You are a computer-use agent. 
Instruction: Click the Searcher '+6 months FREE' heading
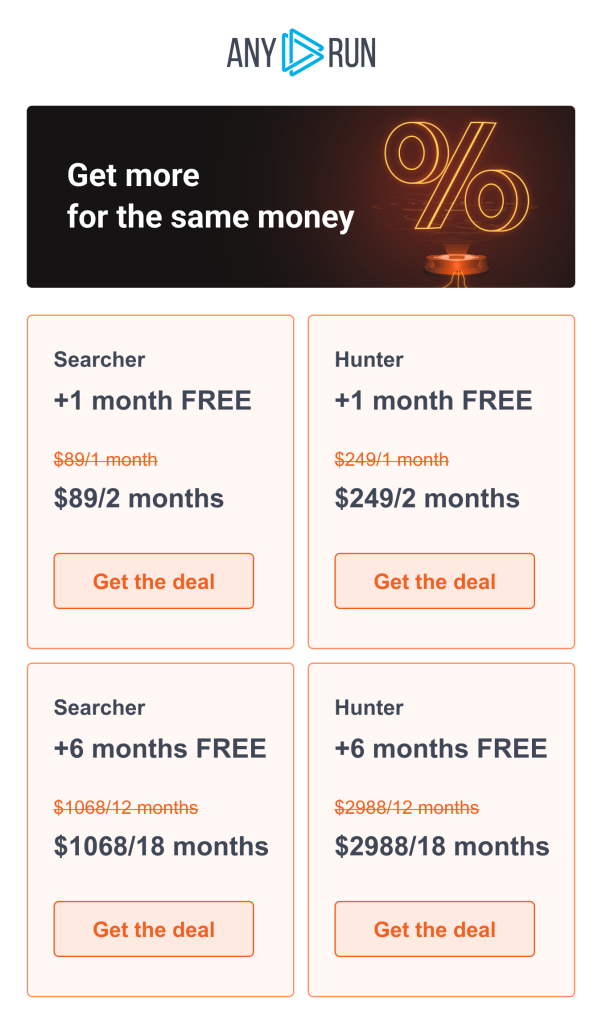160,749
